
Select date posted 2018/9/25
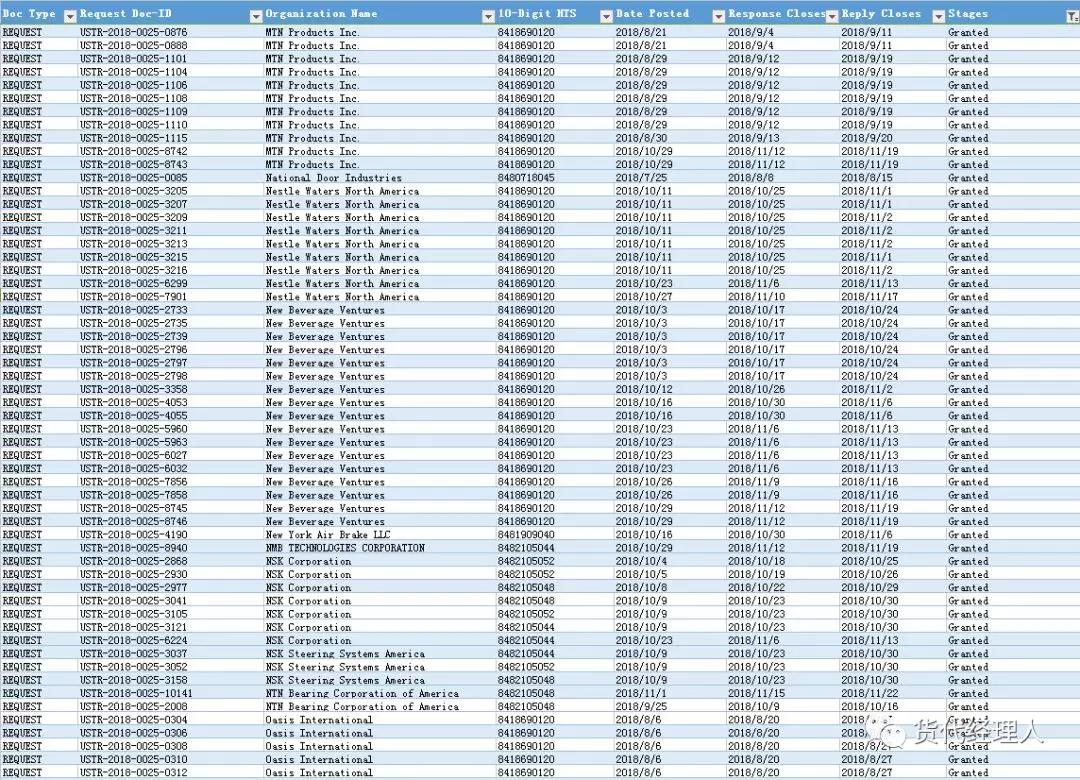click(641, 707)
